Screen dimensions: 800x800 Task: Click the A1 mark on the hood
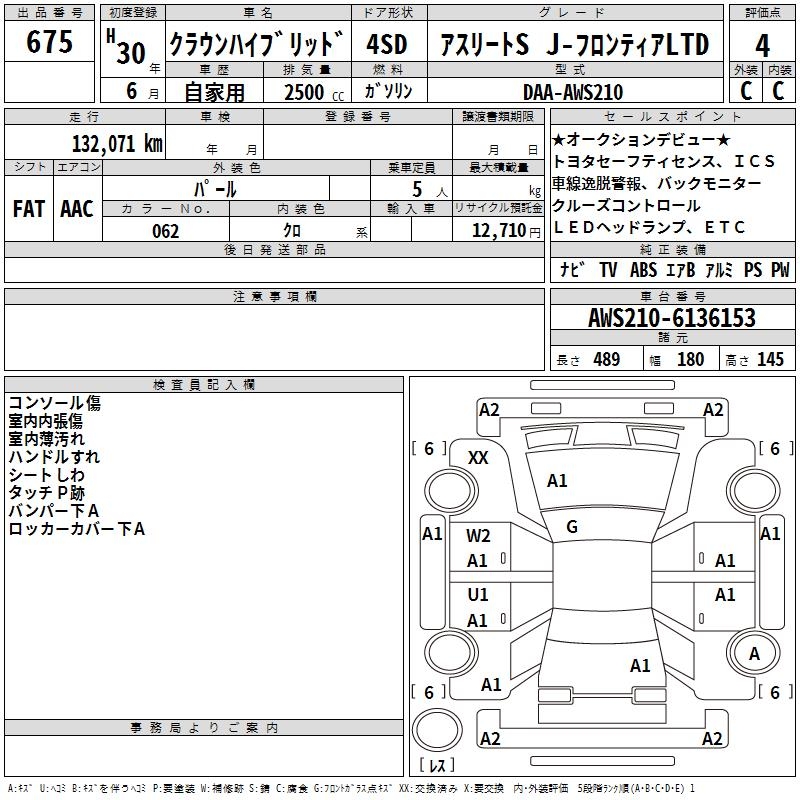tap(557, 481)
